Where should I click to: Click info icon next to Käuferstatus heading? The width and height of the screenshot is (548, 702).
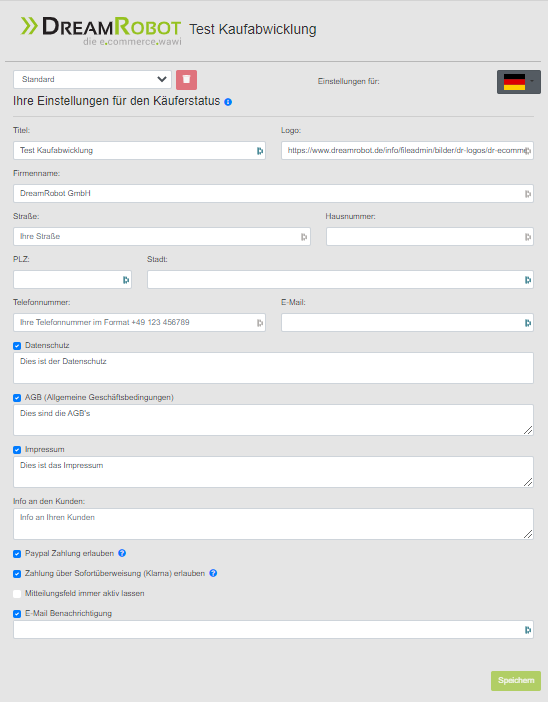(x=228, y=102)
